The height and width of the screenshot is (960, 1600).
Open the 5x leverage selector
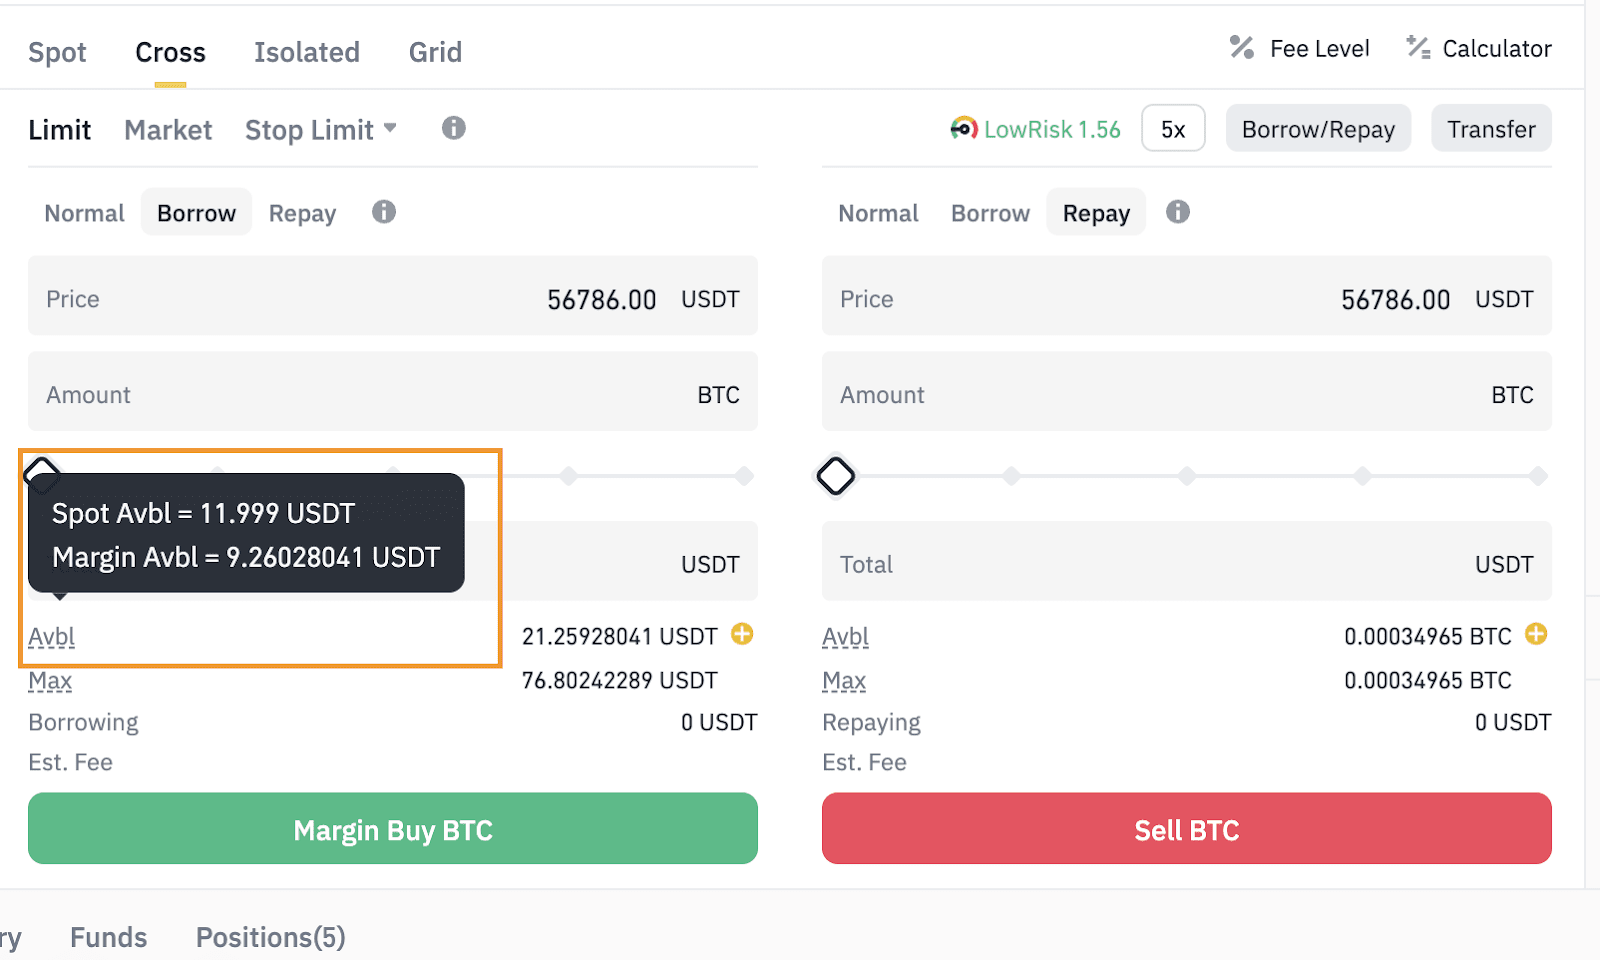point(1173,129)
